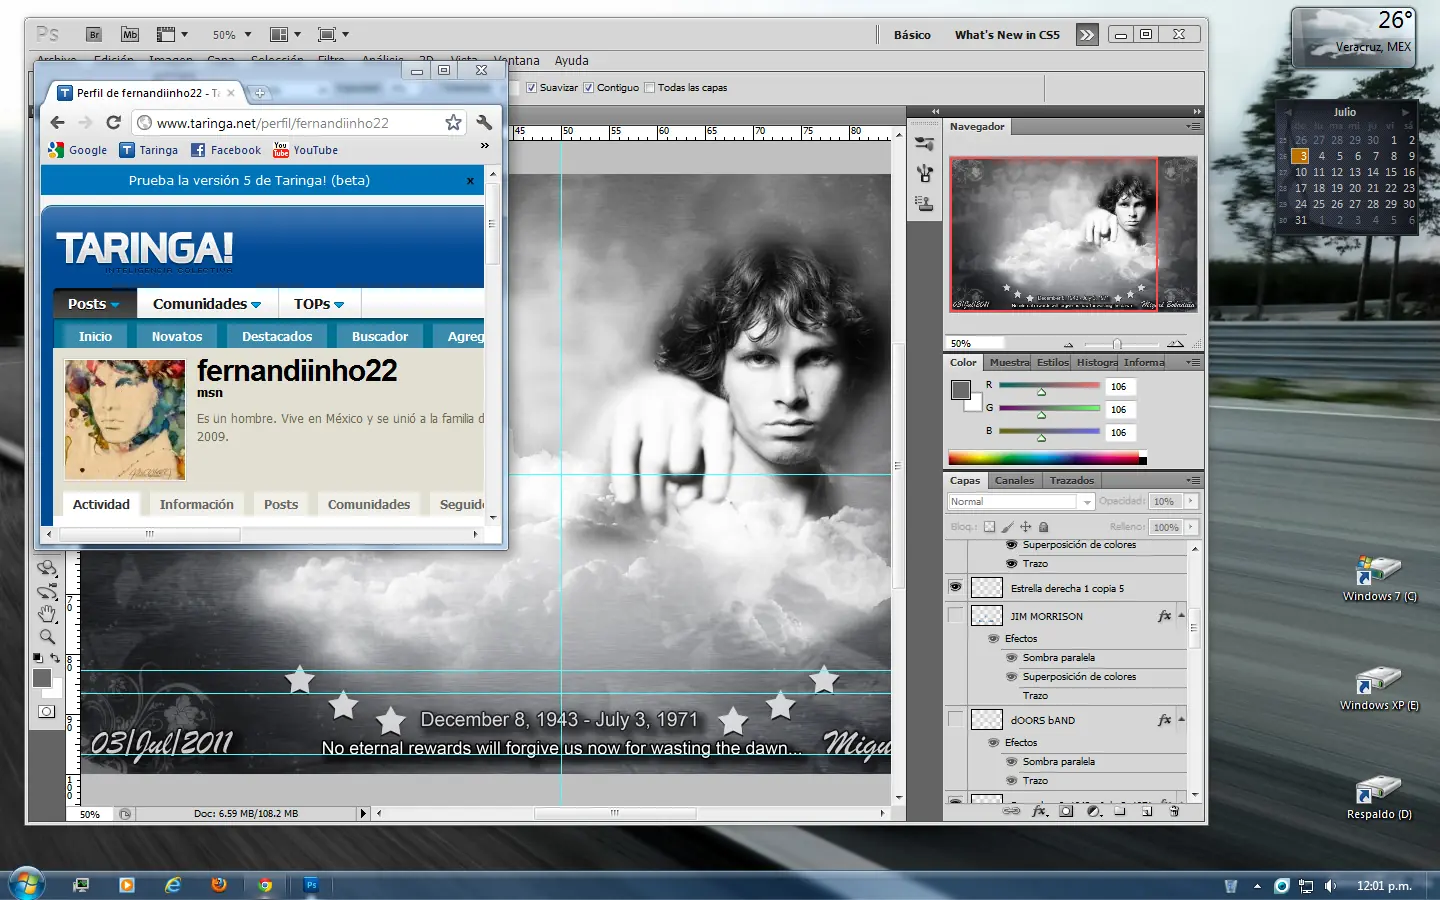The width and height of the screenshot is (1440, 900).
Task: Show the dOORS bAND layer
Action: click(x=955, y=720)
